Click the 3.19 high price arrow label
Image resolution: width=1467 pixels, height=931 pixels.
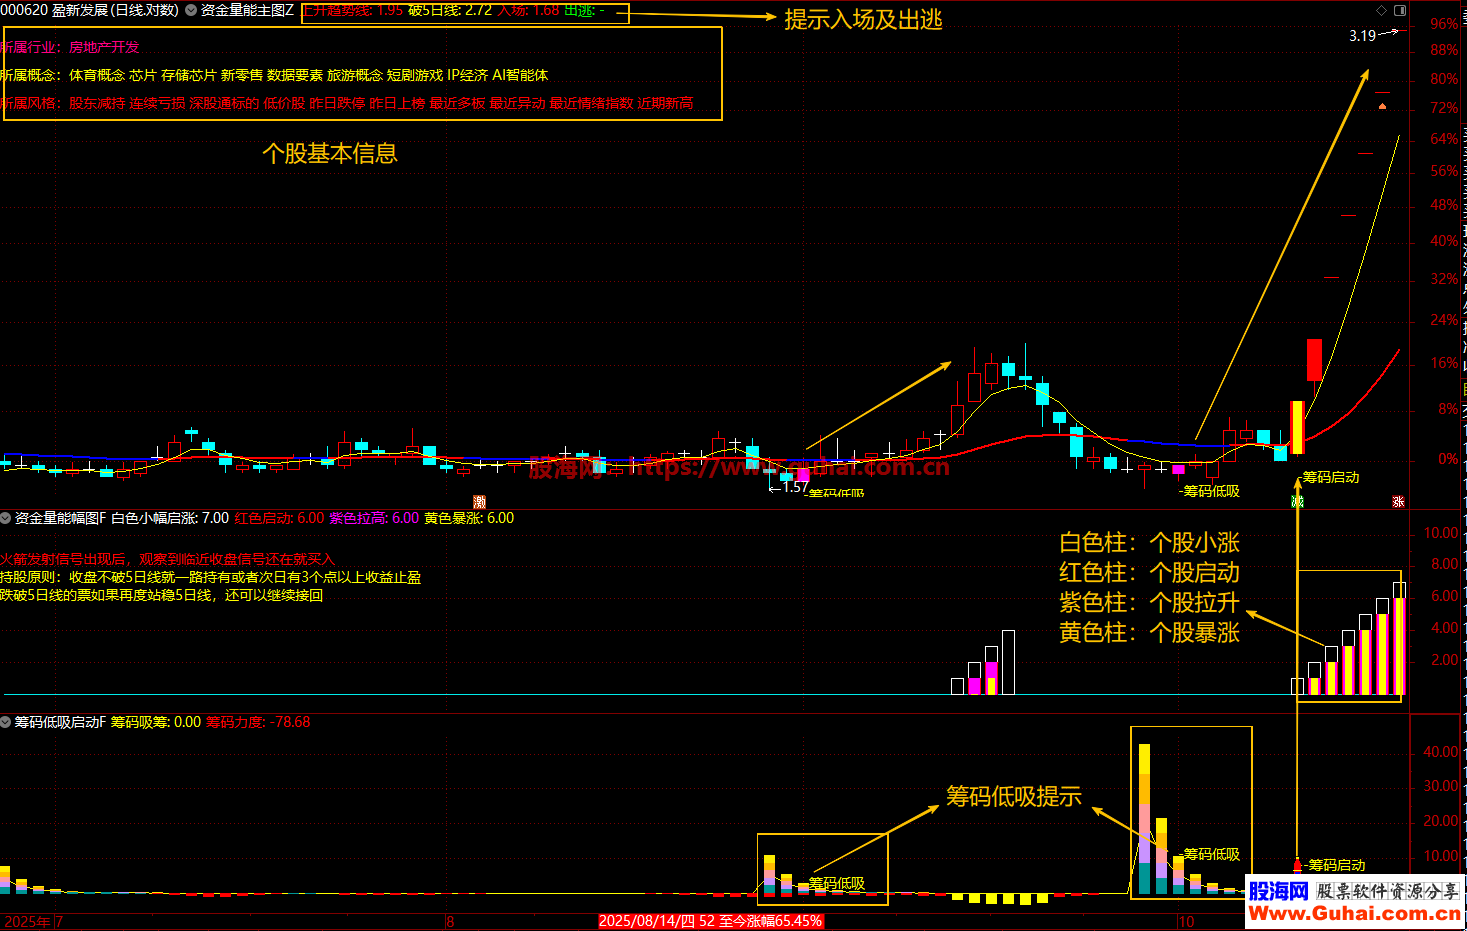point(1363,36)
